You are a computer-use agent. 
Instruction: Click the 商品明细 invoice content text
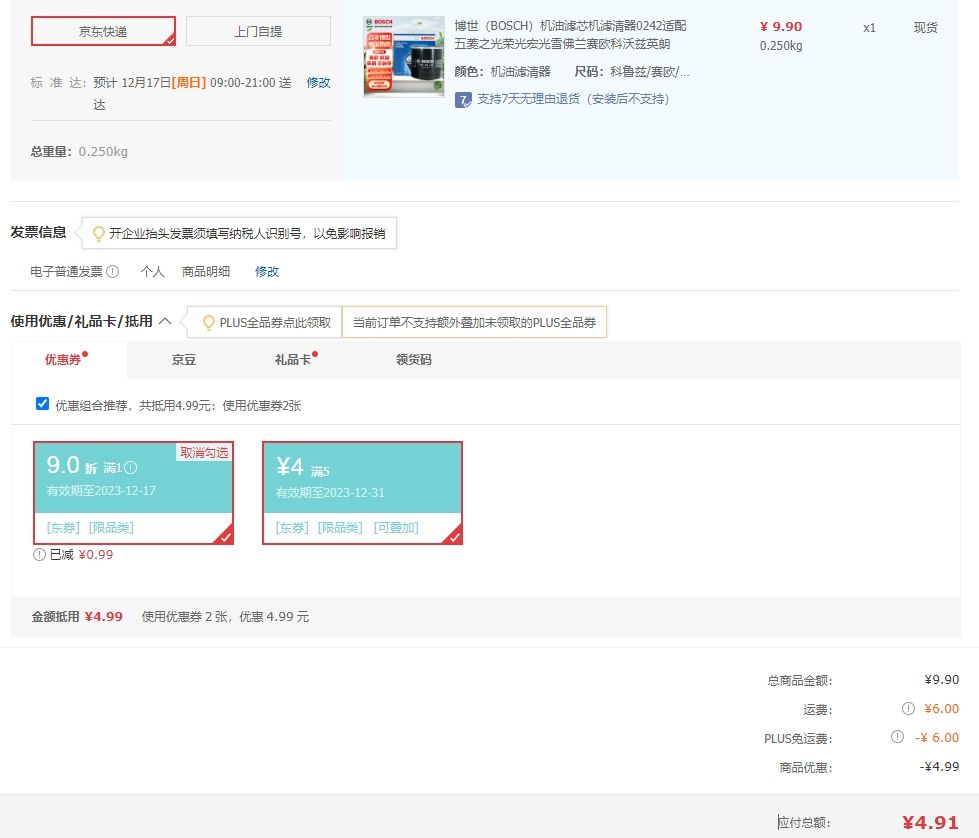(206, 272)
